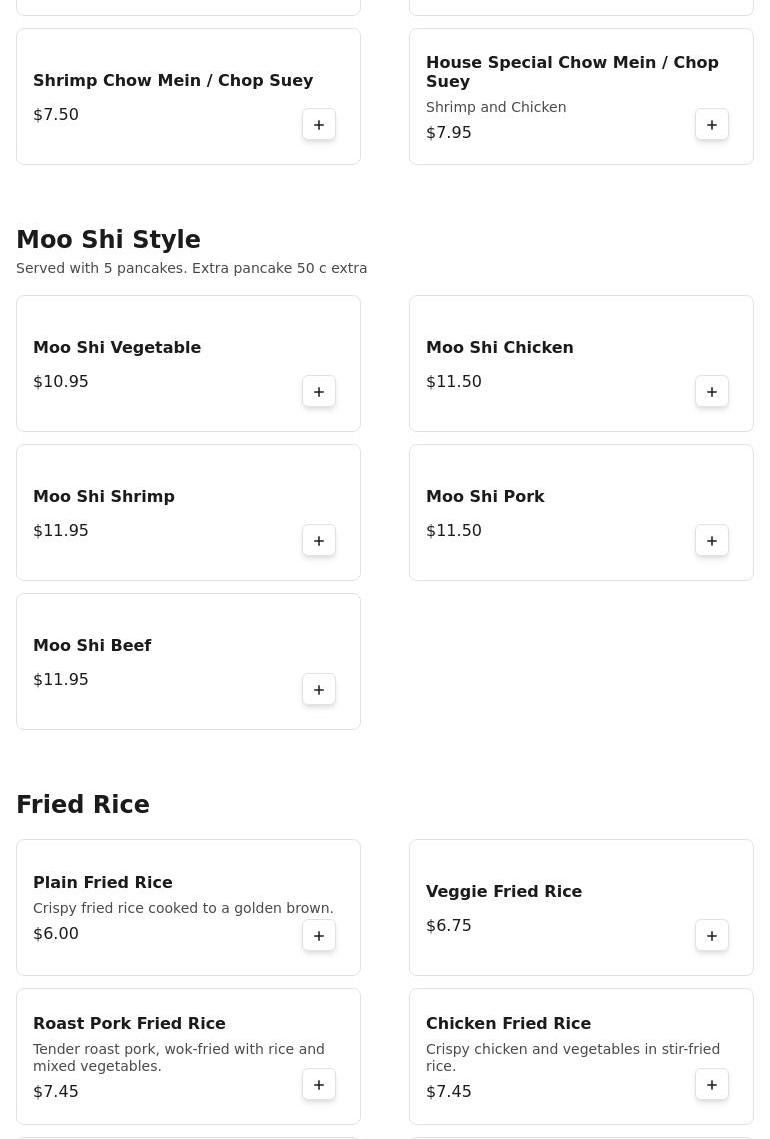Click the Plain Fried Rice title
The image size is (770, 1139).
tap(103, 883)
